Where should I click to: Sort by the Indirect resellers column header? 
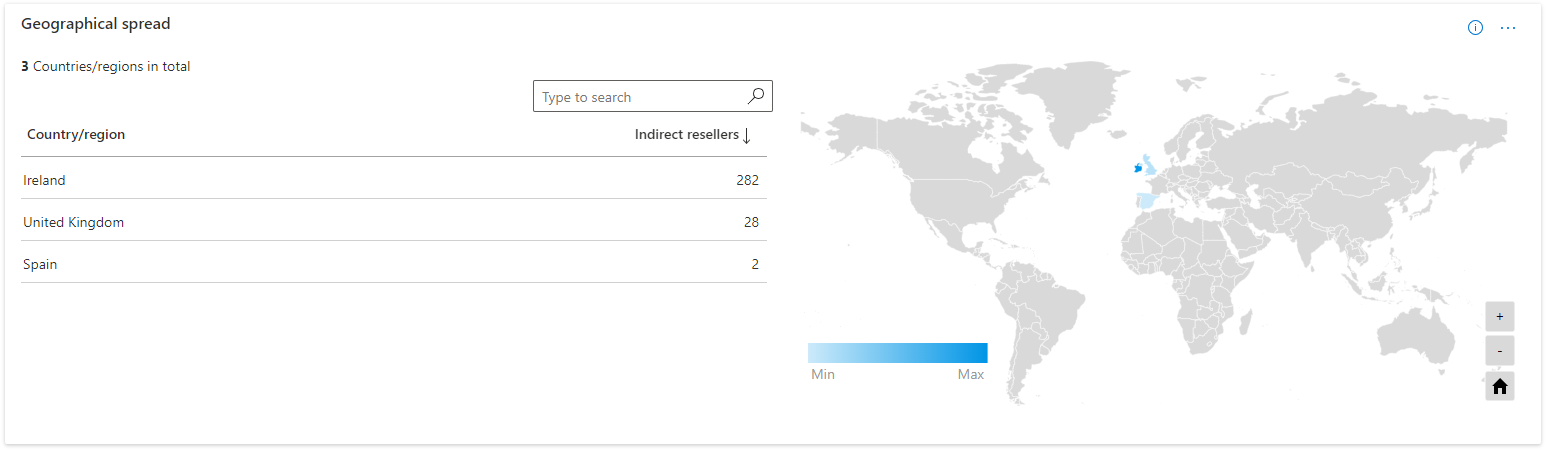click(687, 134)
